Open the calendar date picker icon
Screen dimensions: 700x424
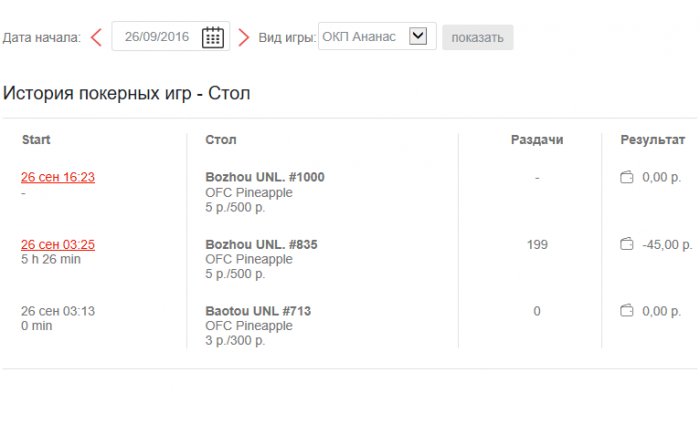click(212, 38)
